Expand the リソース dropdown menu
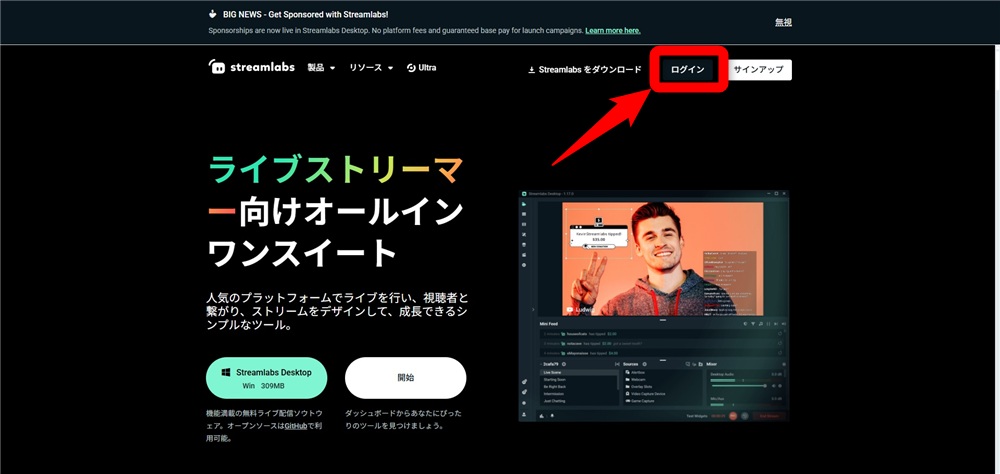Screen dimensions: 1000x474 pos(371,68)
